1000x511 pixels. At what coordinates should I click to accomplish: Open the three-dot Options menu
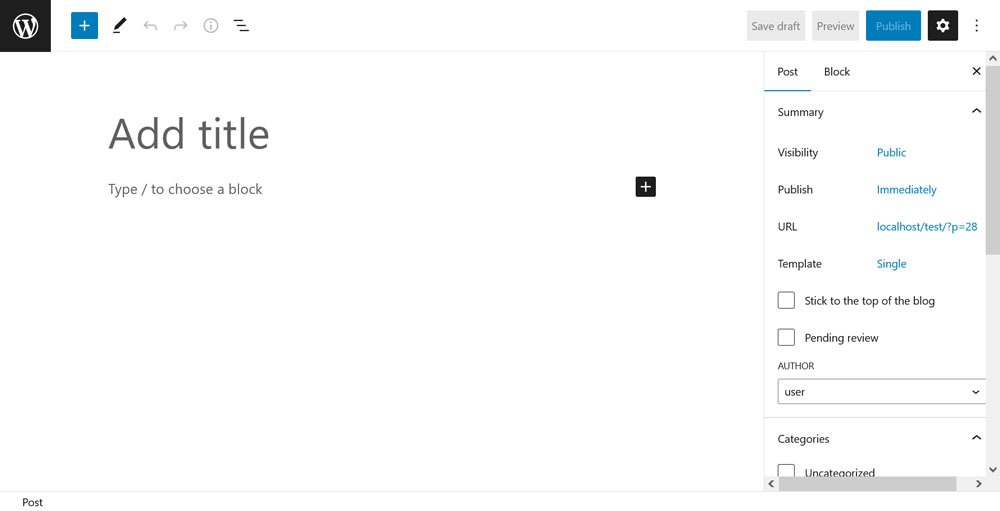tap(976, 26)
